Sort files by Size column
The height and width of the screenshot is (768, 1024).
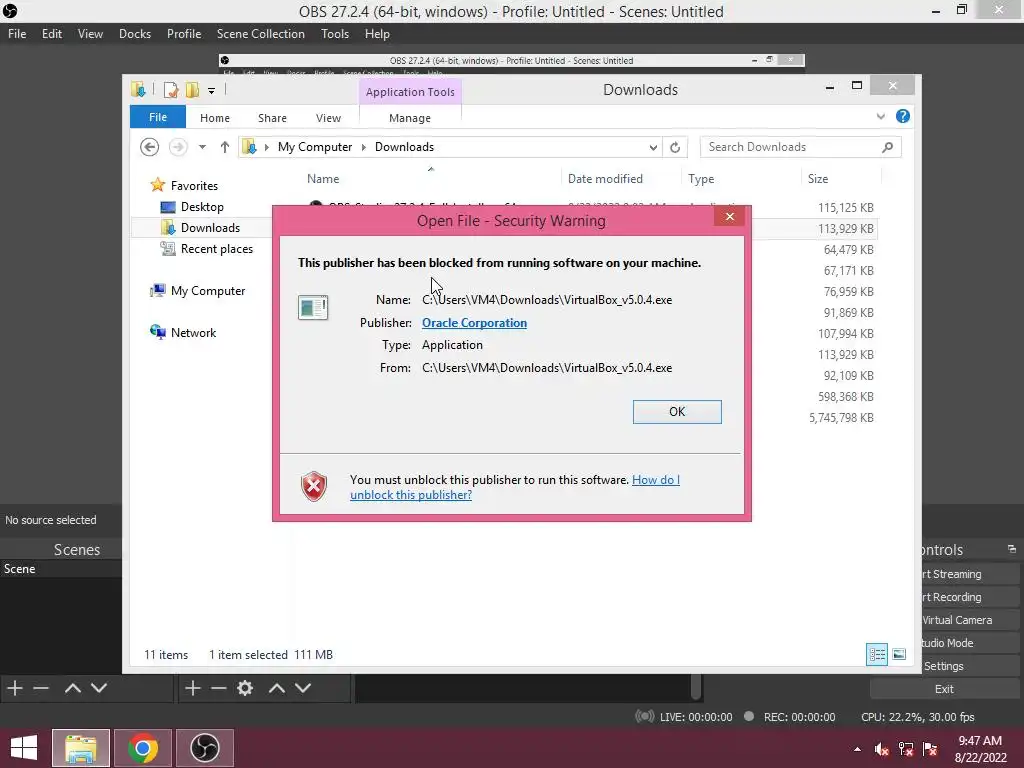point(841,178)
